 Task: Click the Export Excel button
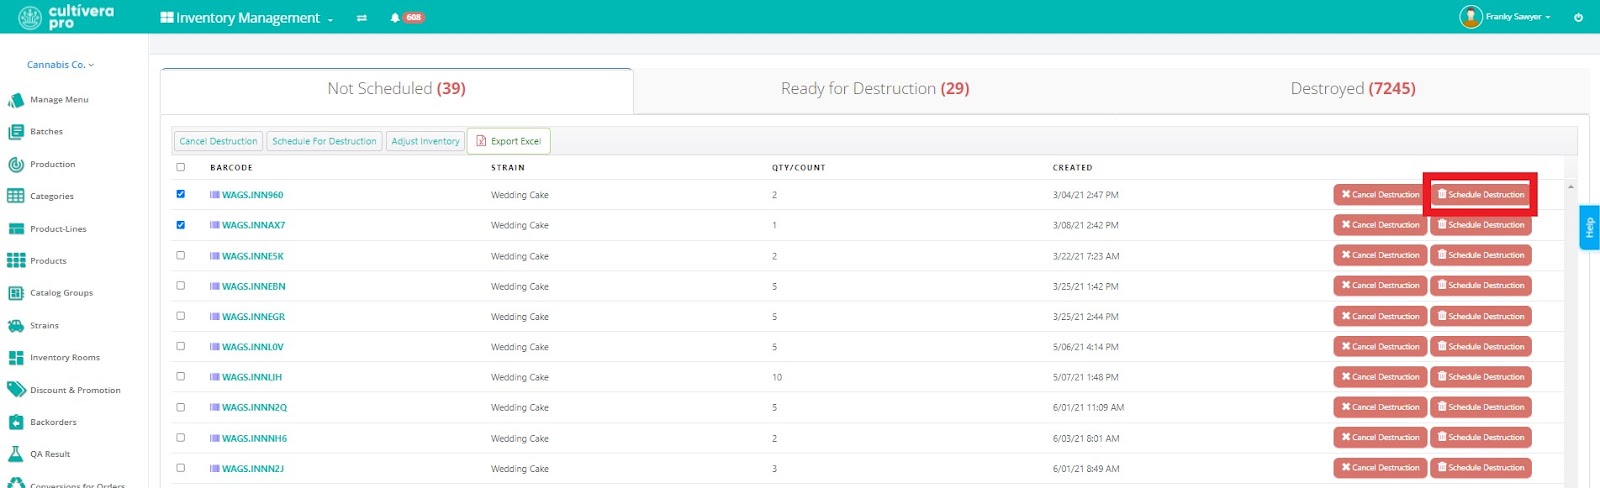[x=509, y=141]
